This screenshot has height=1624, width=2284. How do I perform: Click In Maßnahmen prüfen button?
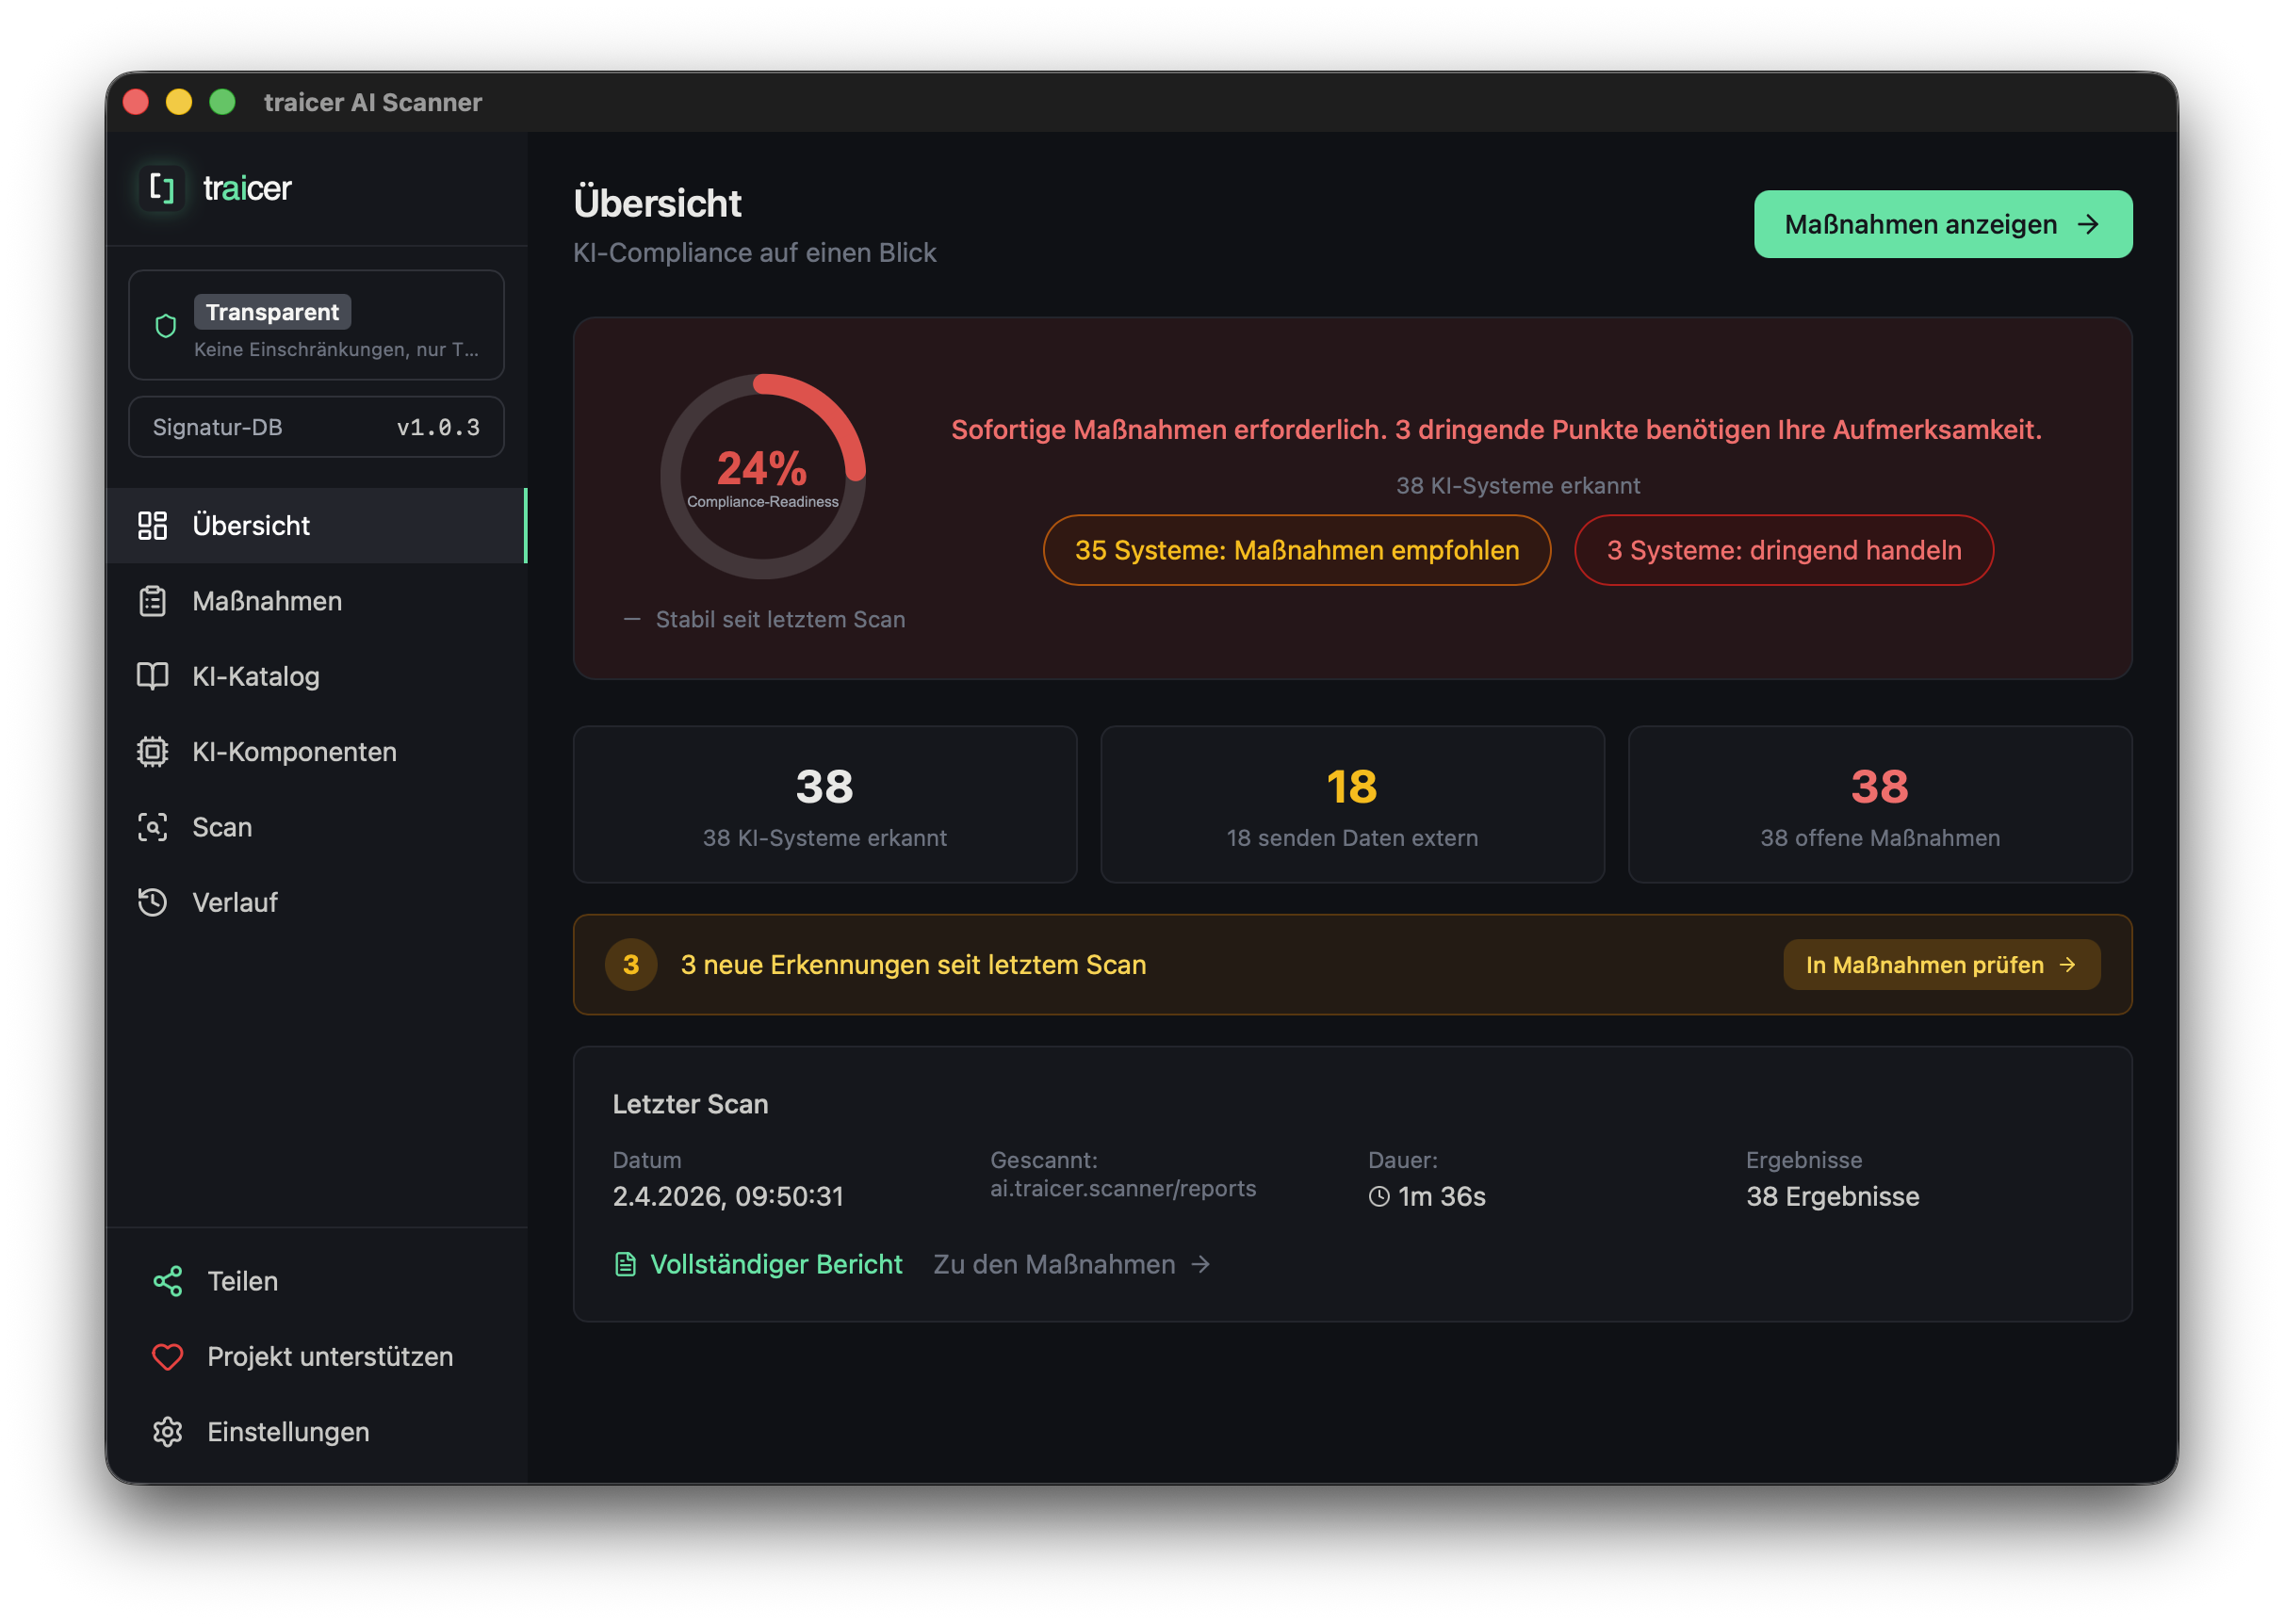tap(1942, 965)
